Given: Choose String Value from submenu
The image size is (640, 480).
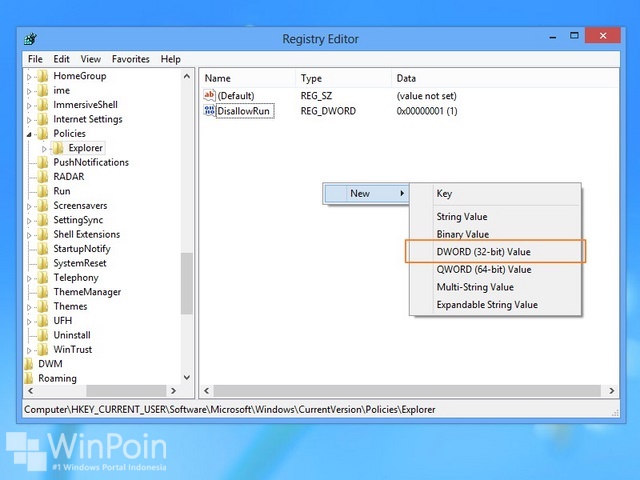Looking at the screenshot, I should click(x=495, y=217).
